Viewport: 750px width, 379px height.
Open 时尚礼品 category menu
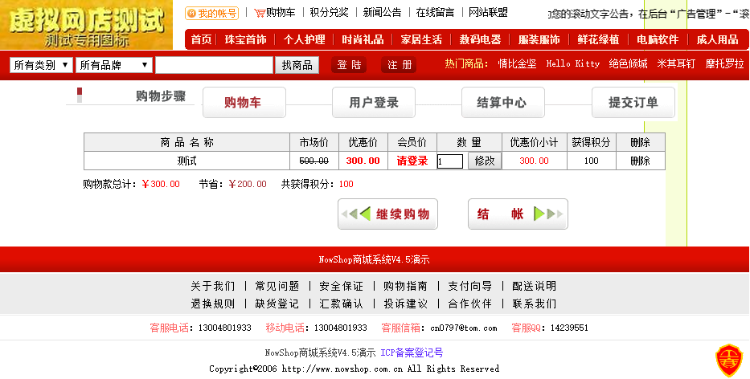(x=363, y=40)
